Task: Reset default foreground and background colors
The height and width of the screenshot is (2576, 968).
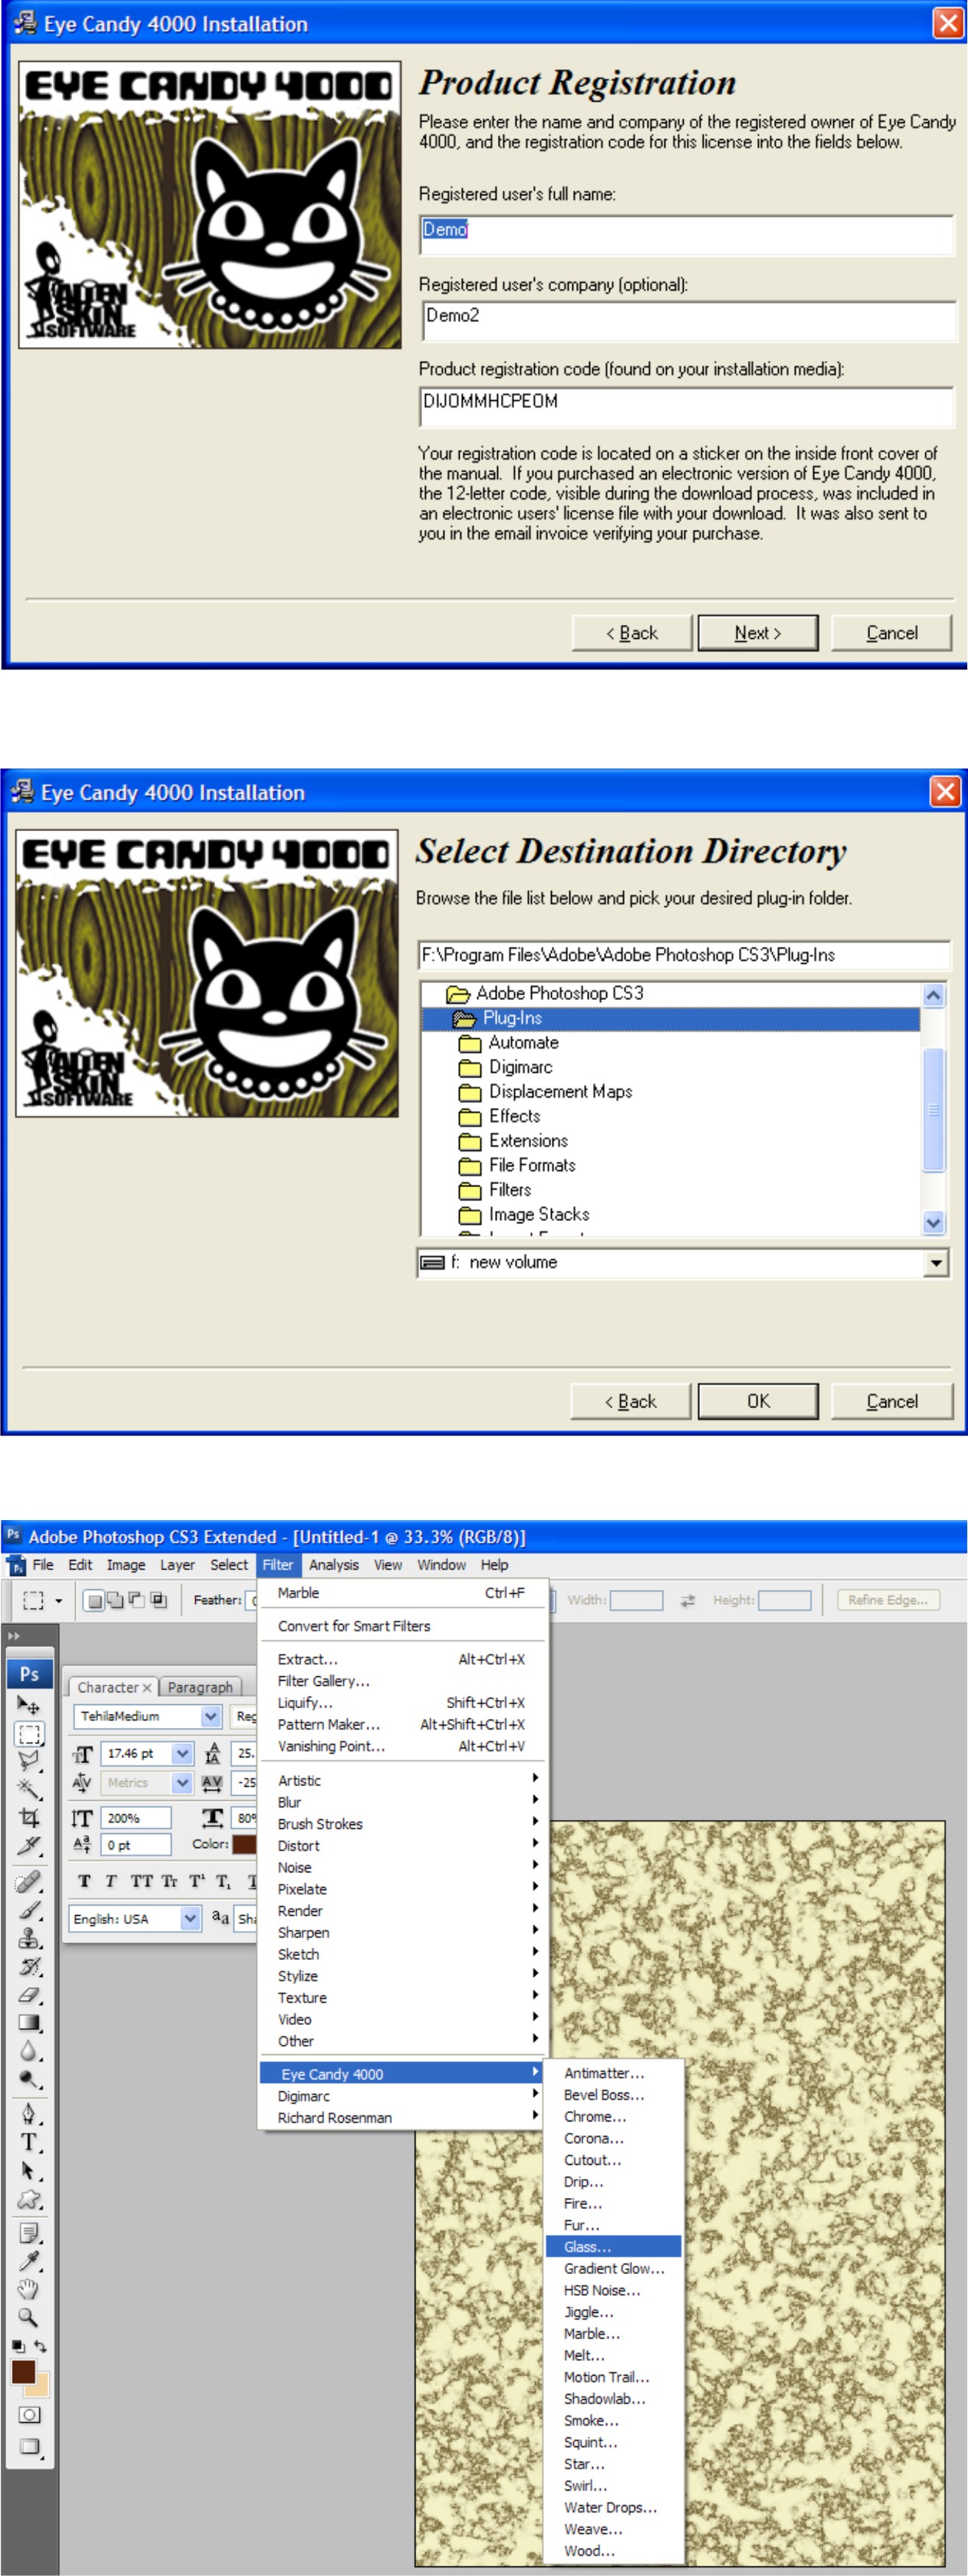Action: pyautogui.click(x=18, y=2346)
